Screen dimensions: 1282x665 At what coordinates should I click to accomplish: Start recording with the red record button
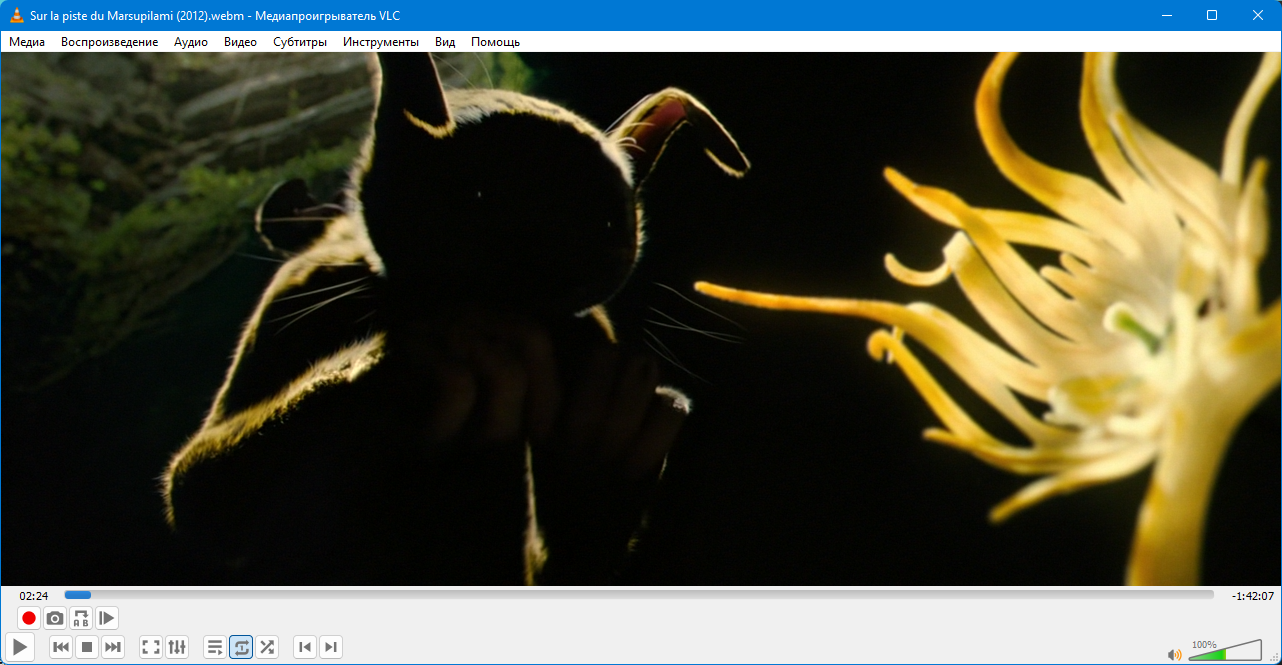coord(29,618)
